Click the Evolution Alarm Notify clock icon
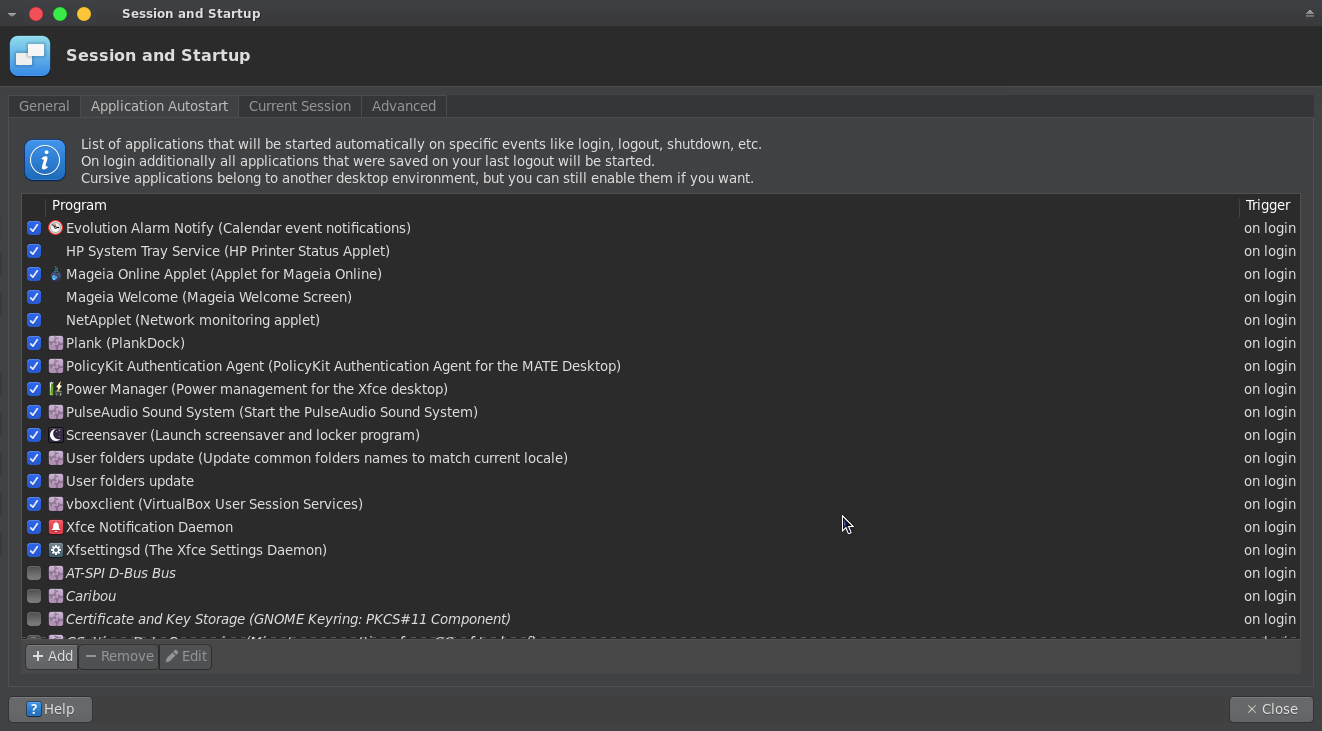 point(56,228)
